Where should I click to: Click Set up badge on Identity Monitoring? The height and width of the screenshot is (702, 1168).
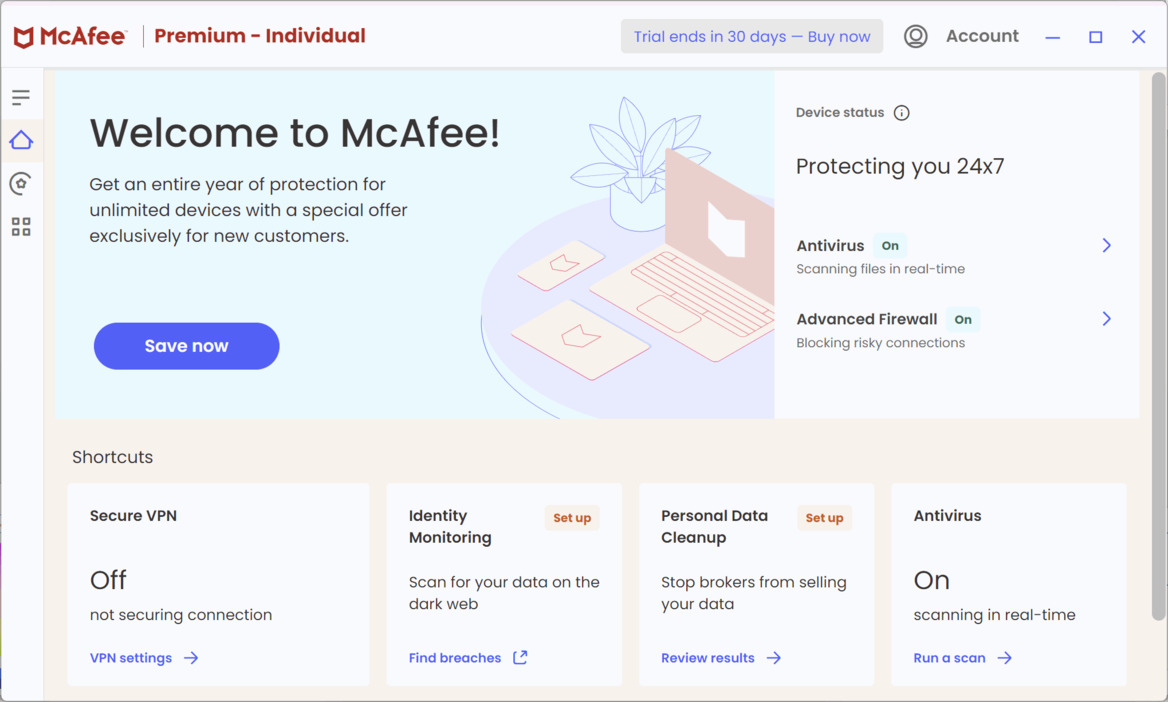[x=572, y=518]
